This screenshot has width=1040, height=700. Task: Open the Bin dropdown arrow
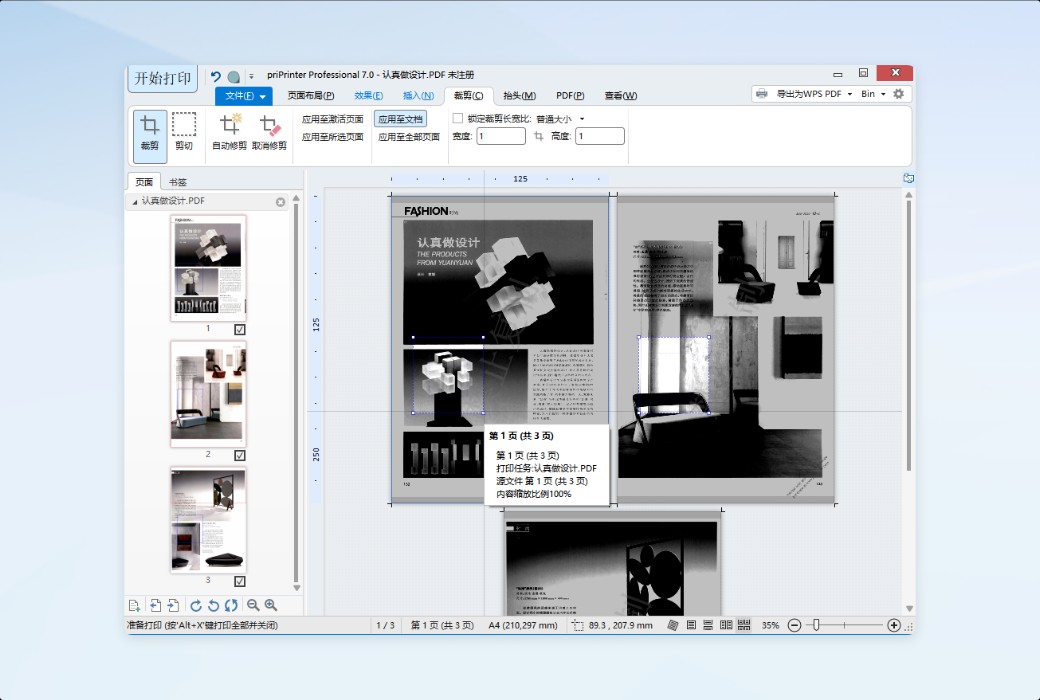coord(883,94)
